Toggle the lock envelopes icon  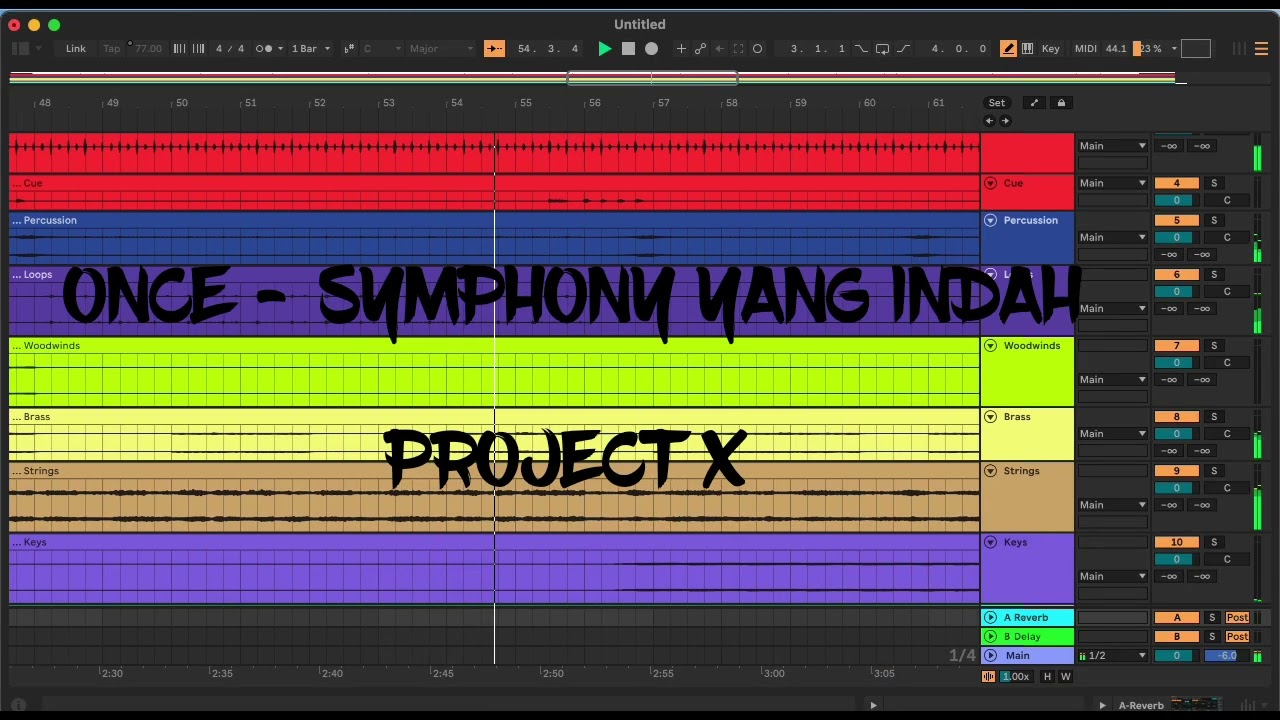pyautogui.click(x=1061, y=103)
